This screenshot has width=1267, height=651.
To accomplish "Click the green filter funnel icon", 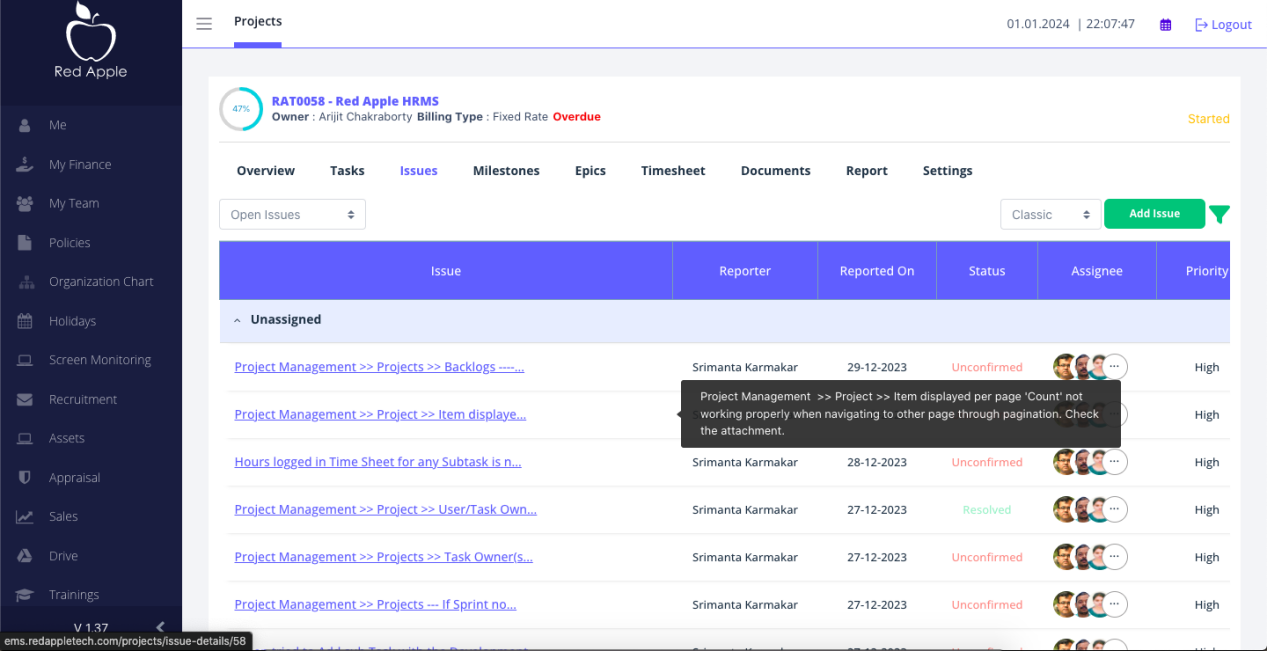I will (1219, 214).
